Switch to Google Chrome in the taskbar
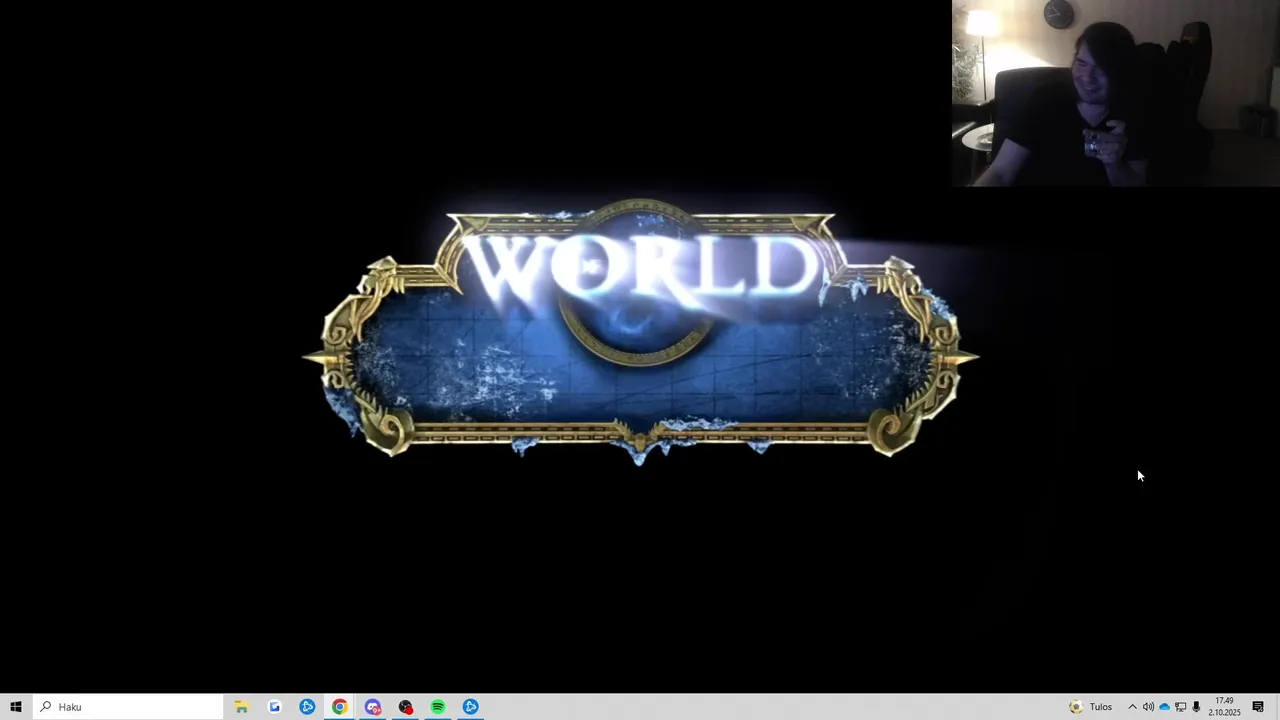Screen dimensions: 1280x720 click(340, 707)
